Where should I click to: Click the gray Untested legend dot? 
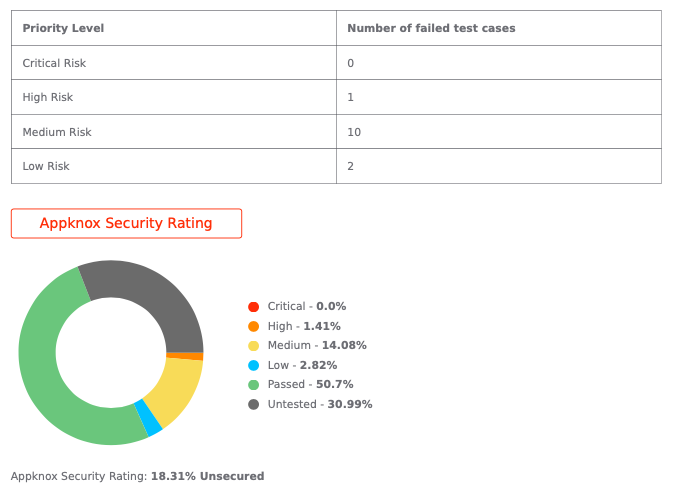pyautogui.click(x=254, y=404)
